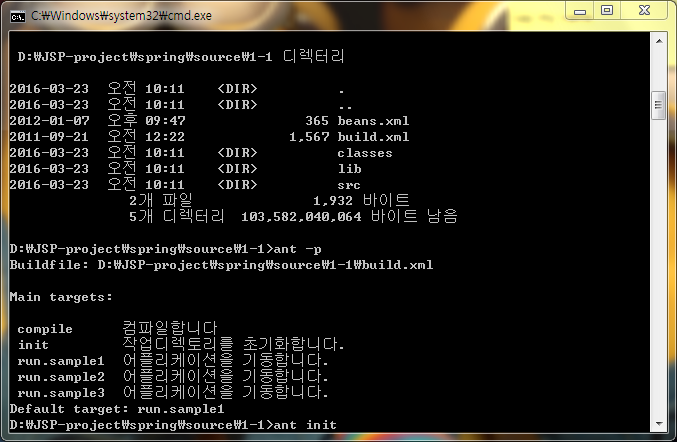Minimize the cmd.exe window
Screen dimensions: 677x442
[x=580, y=10]
